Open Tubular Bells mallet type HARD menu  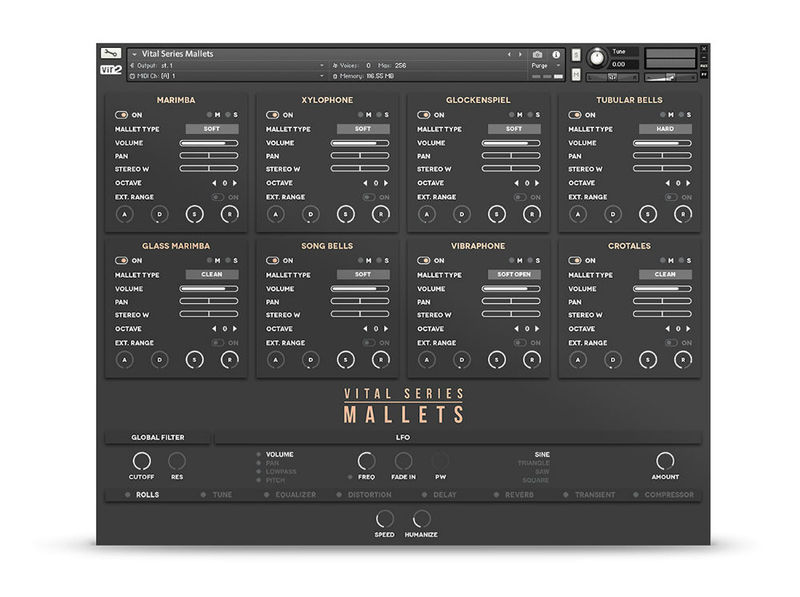tap(665, 129)
